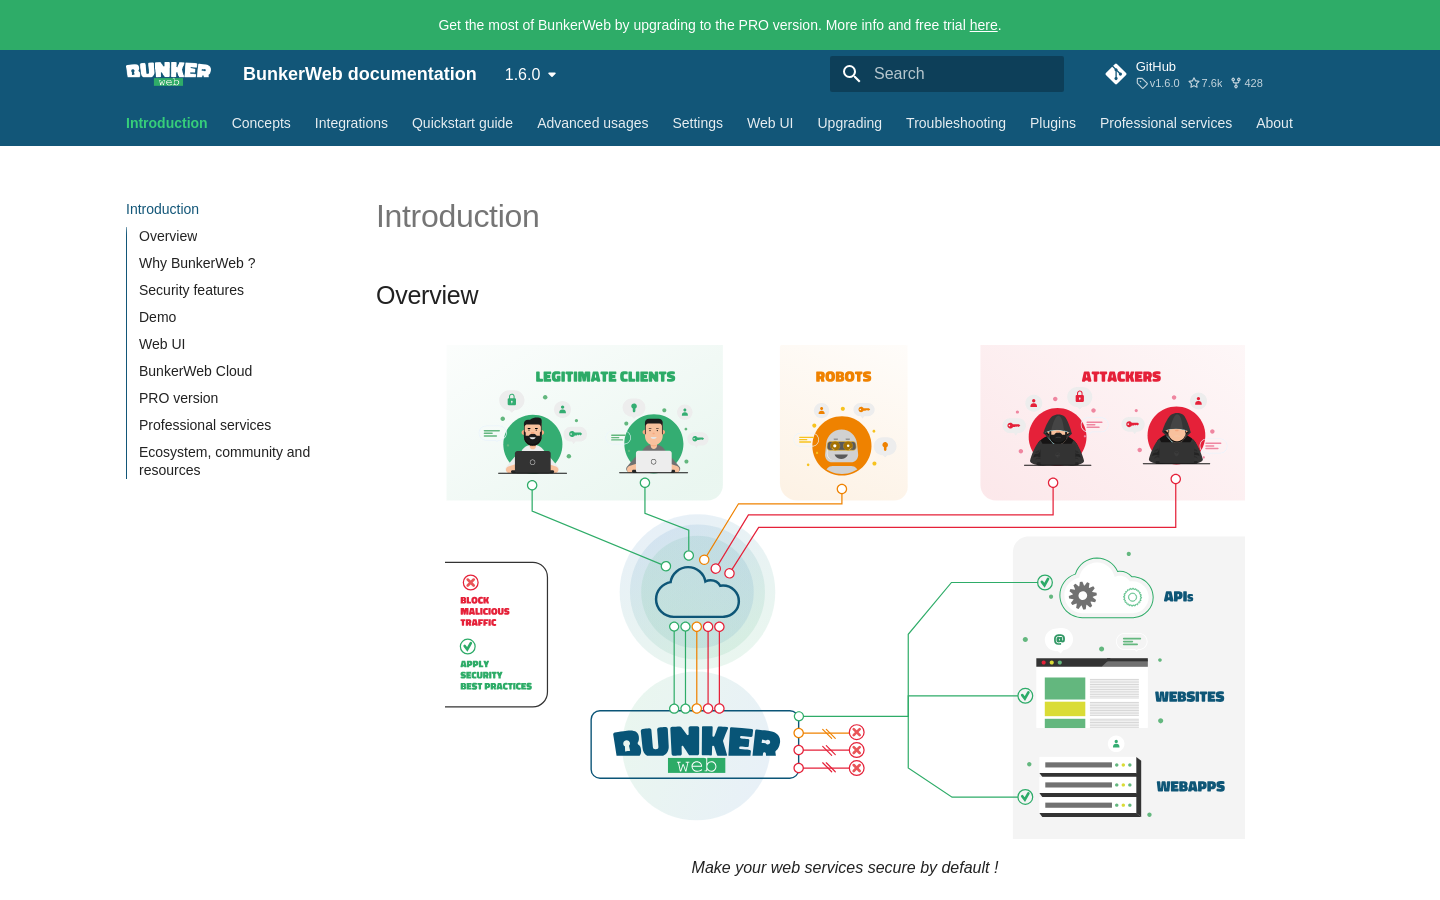Screen dimensions: 1440x900
Task: Open the PRO version sidebar link
Action: (x=178, y=398)
